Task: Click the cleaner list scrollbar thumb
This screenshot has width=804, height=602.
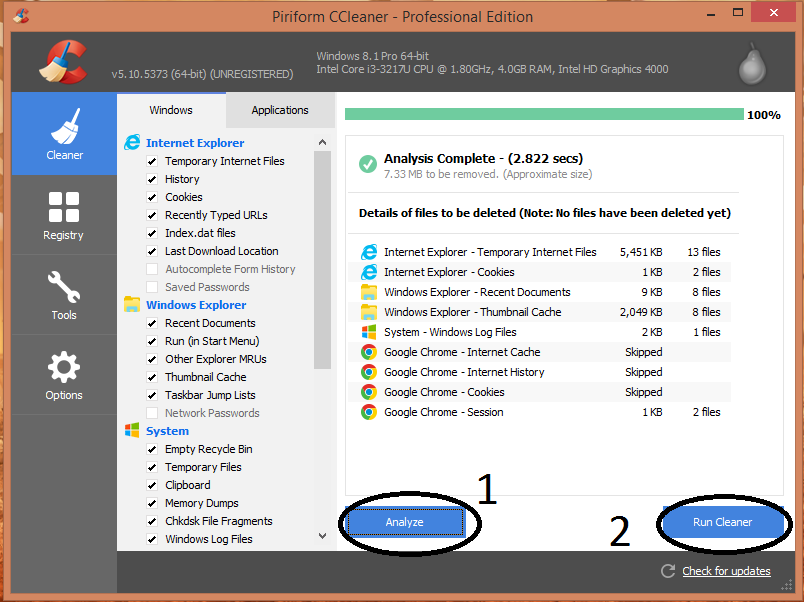Action: [323, 260]
